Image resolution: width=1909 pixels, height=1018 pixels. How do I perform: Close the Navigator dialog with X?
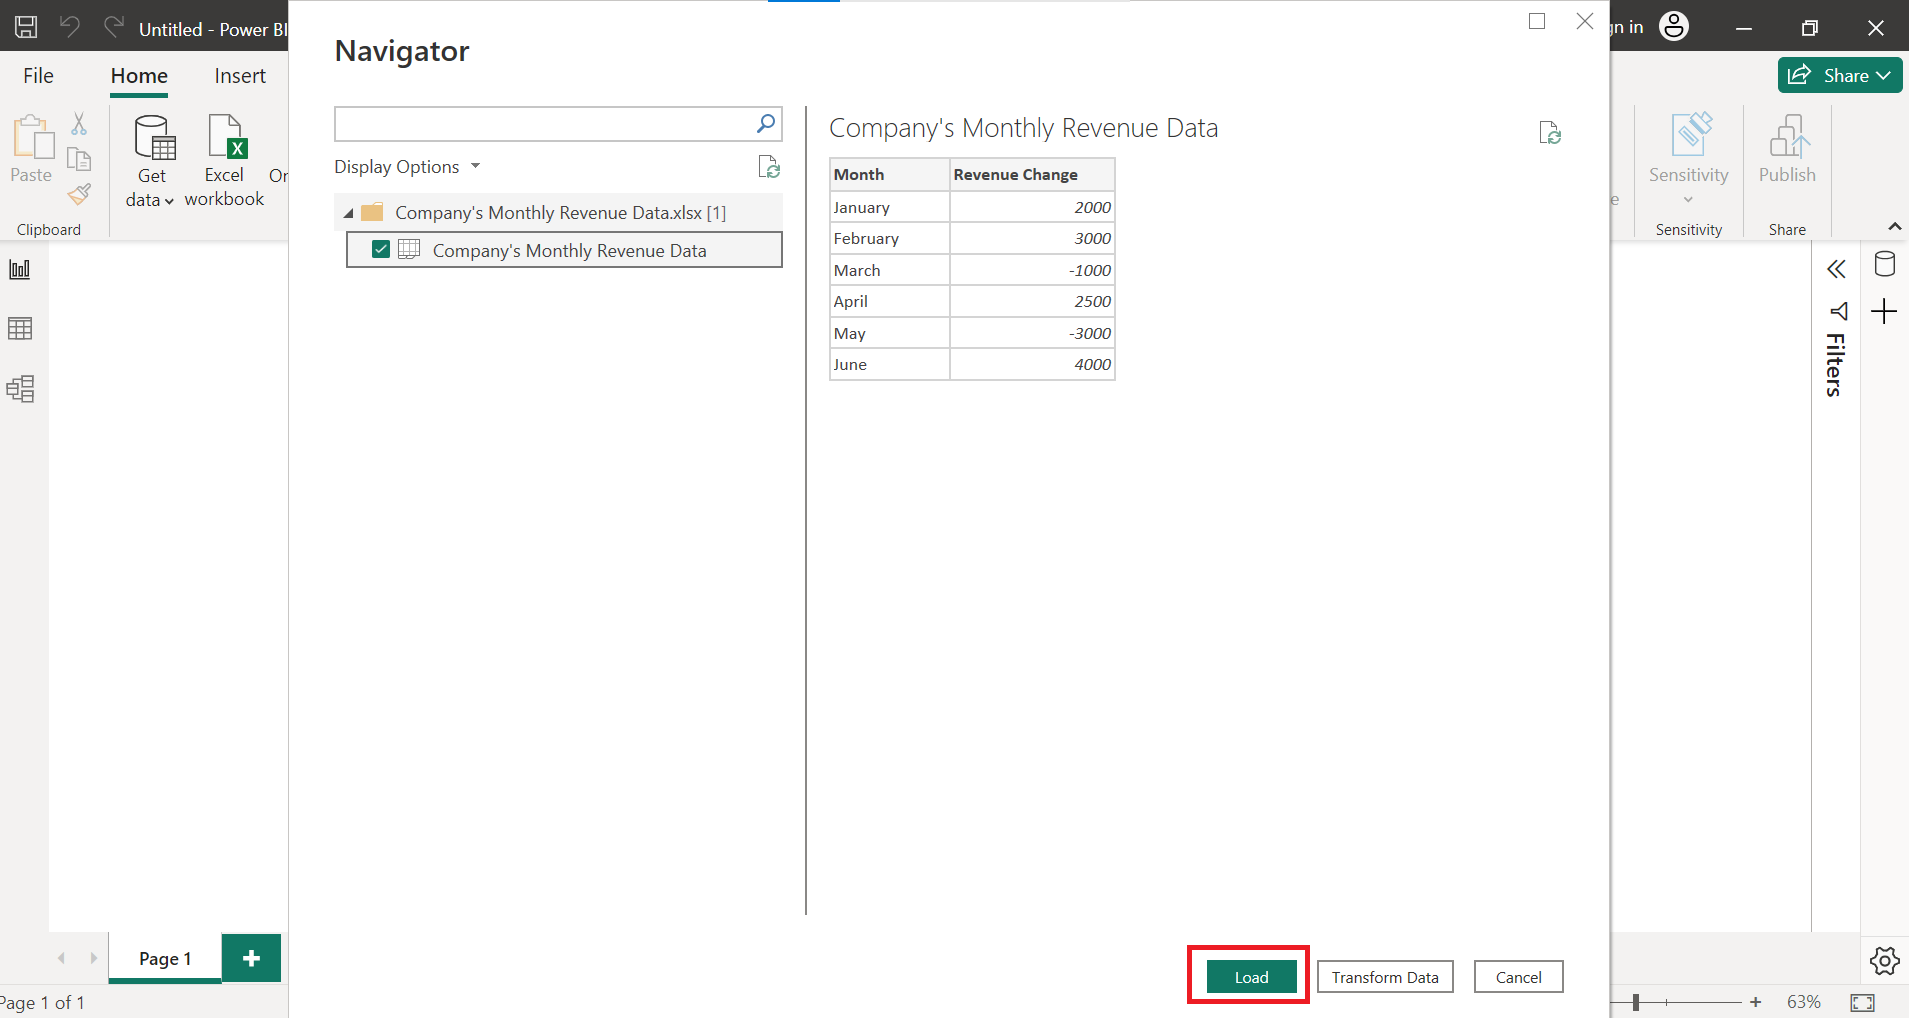click(x=1585, y=21)
